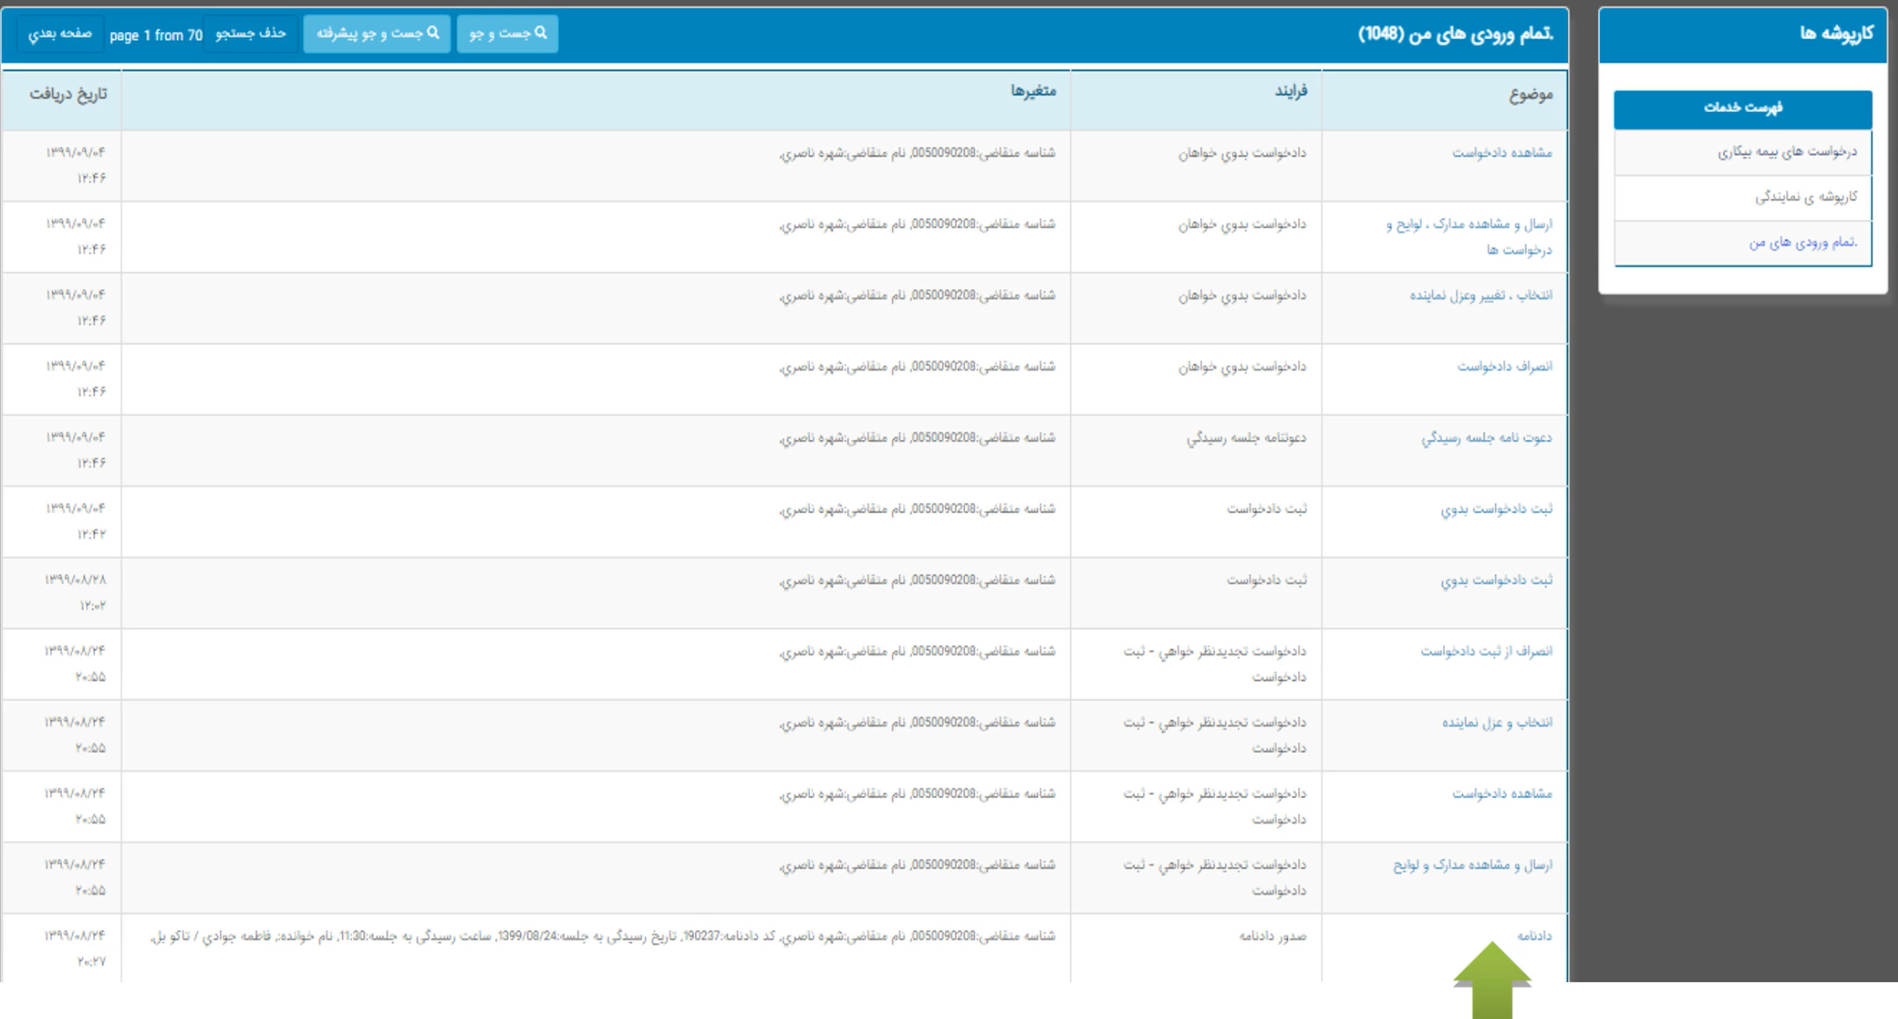Open the دادنامه link in last row
1898x1019 pixels.
pos(1534,936)
